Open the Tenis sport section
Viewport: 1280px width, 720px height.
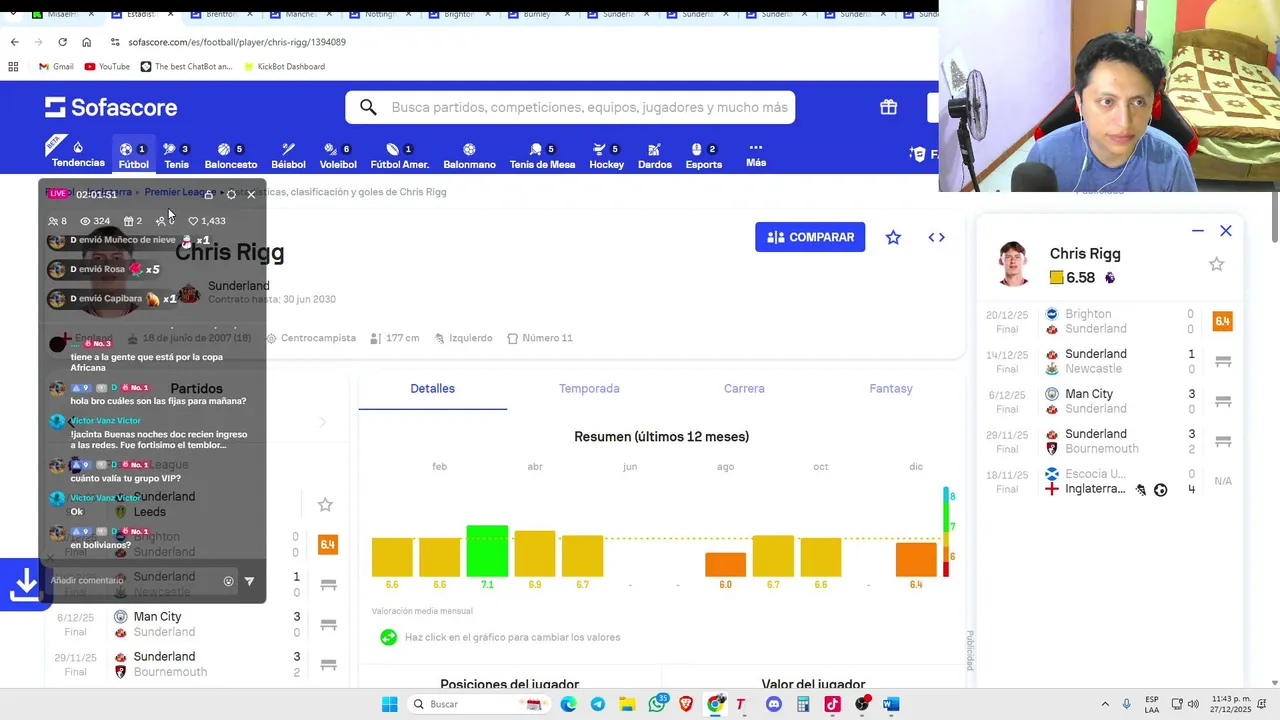176,156
